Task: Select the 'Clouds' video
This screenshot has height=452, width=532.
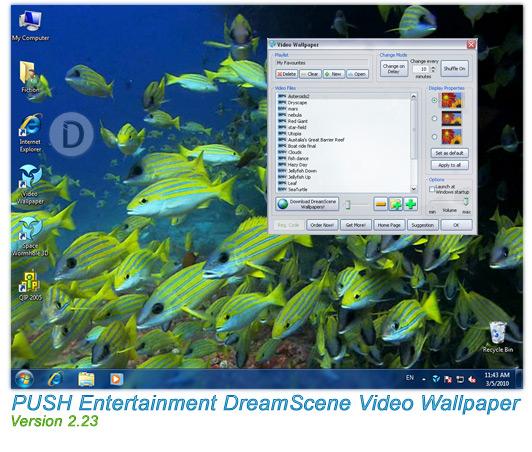Action: coord(343,152)
